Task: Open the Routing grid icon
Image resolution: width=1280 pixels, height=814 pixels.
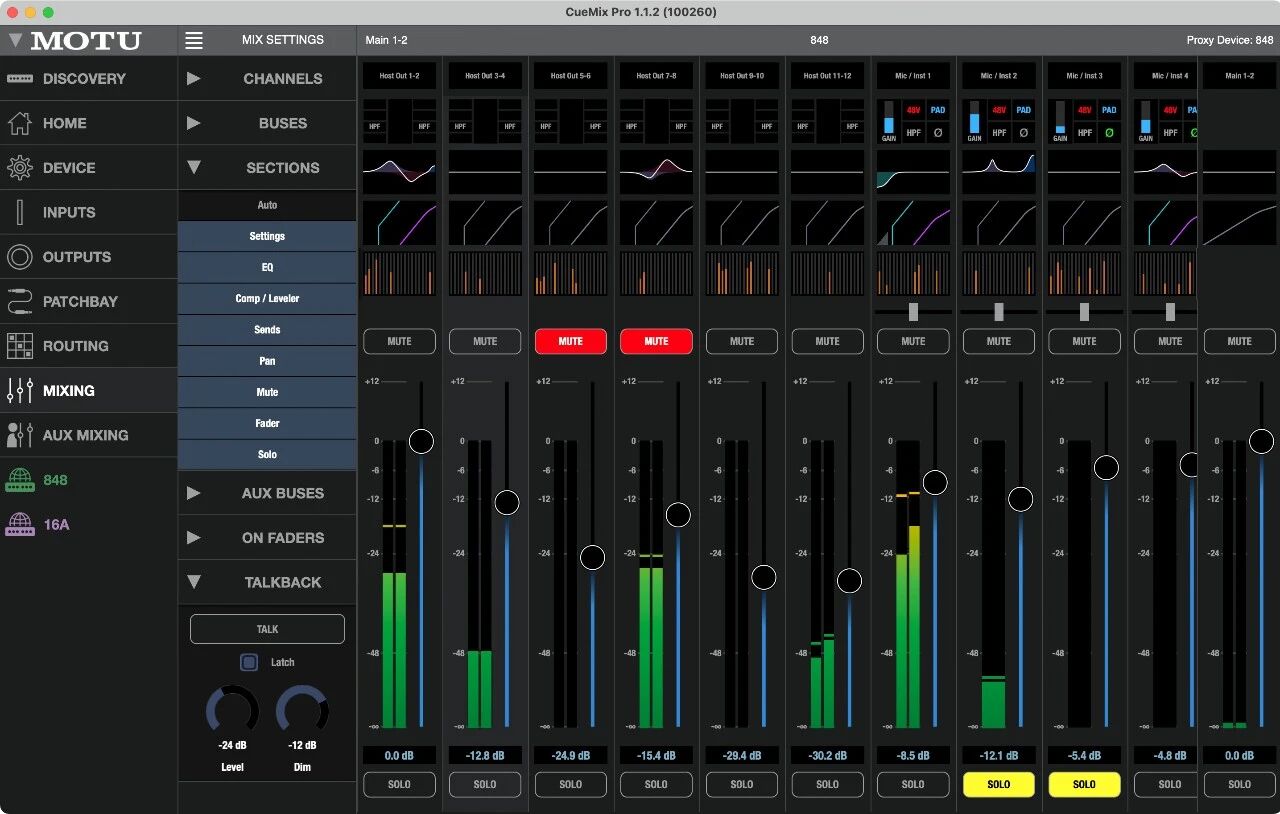Action: click(x=20, y=346)
